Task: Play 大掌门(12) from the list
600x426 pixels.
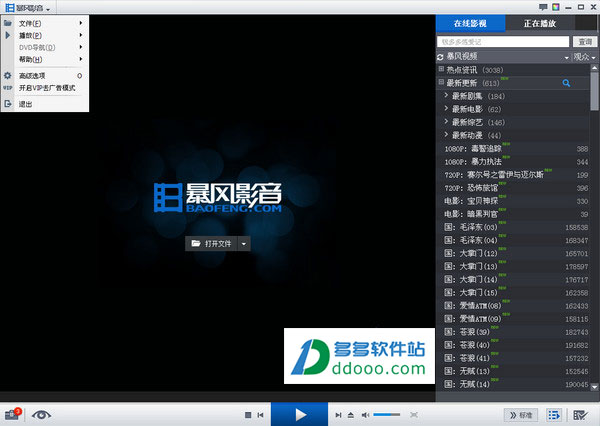Action: click(x=513, y=253)
